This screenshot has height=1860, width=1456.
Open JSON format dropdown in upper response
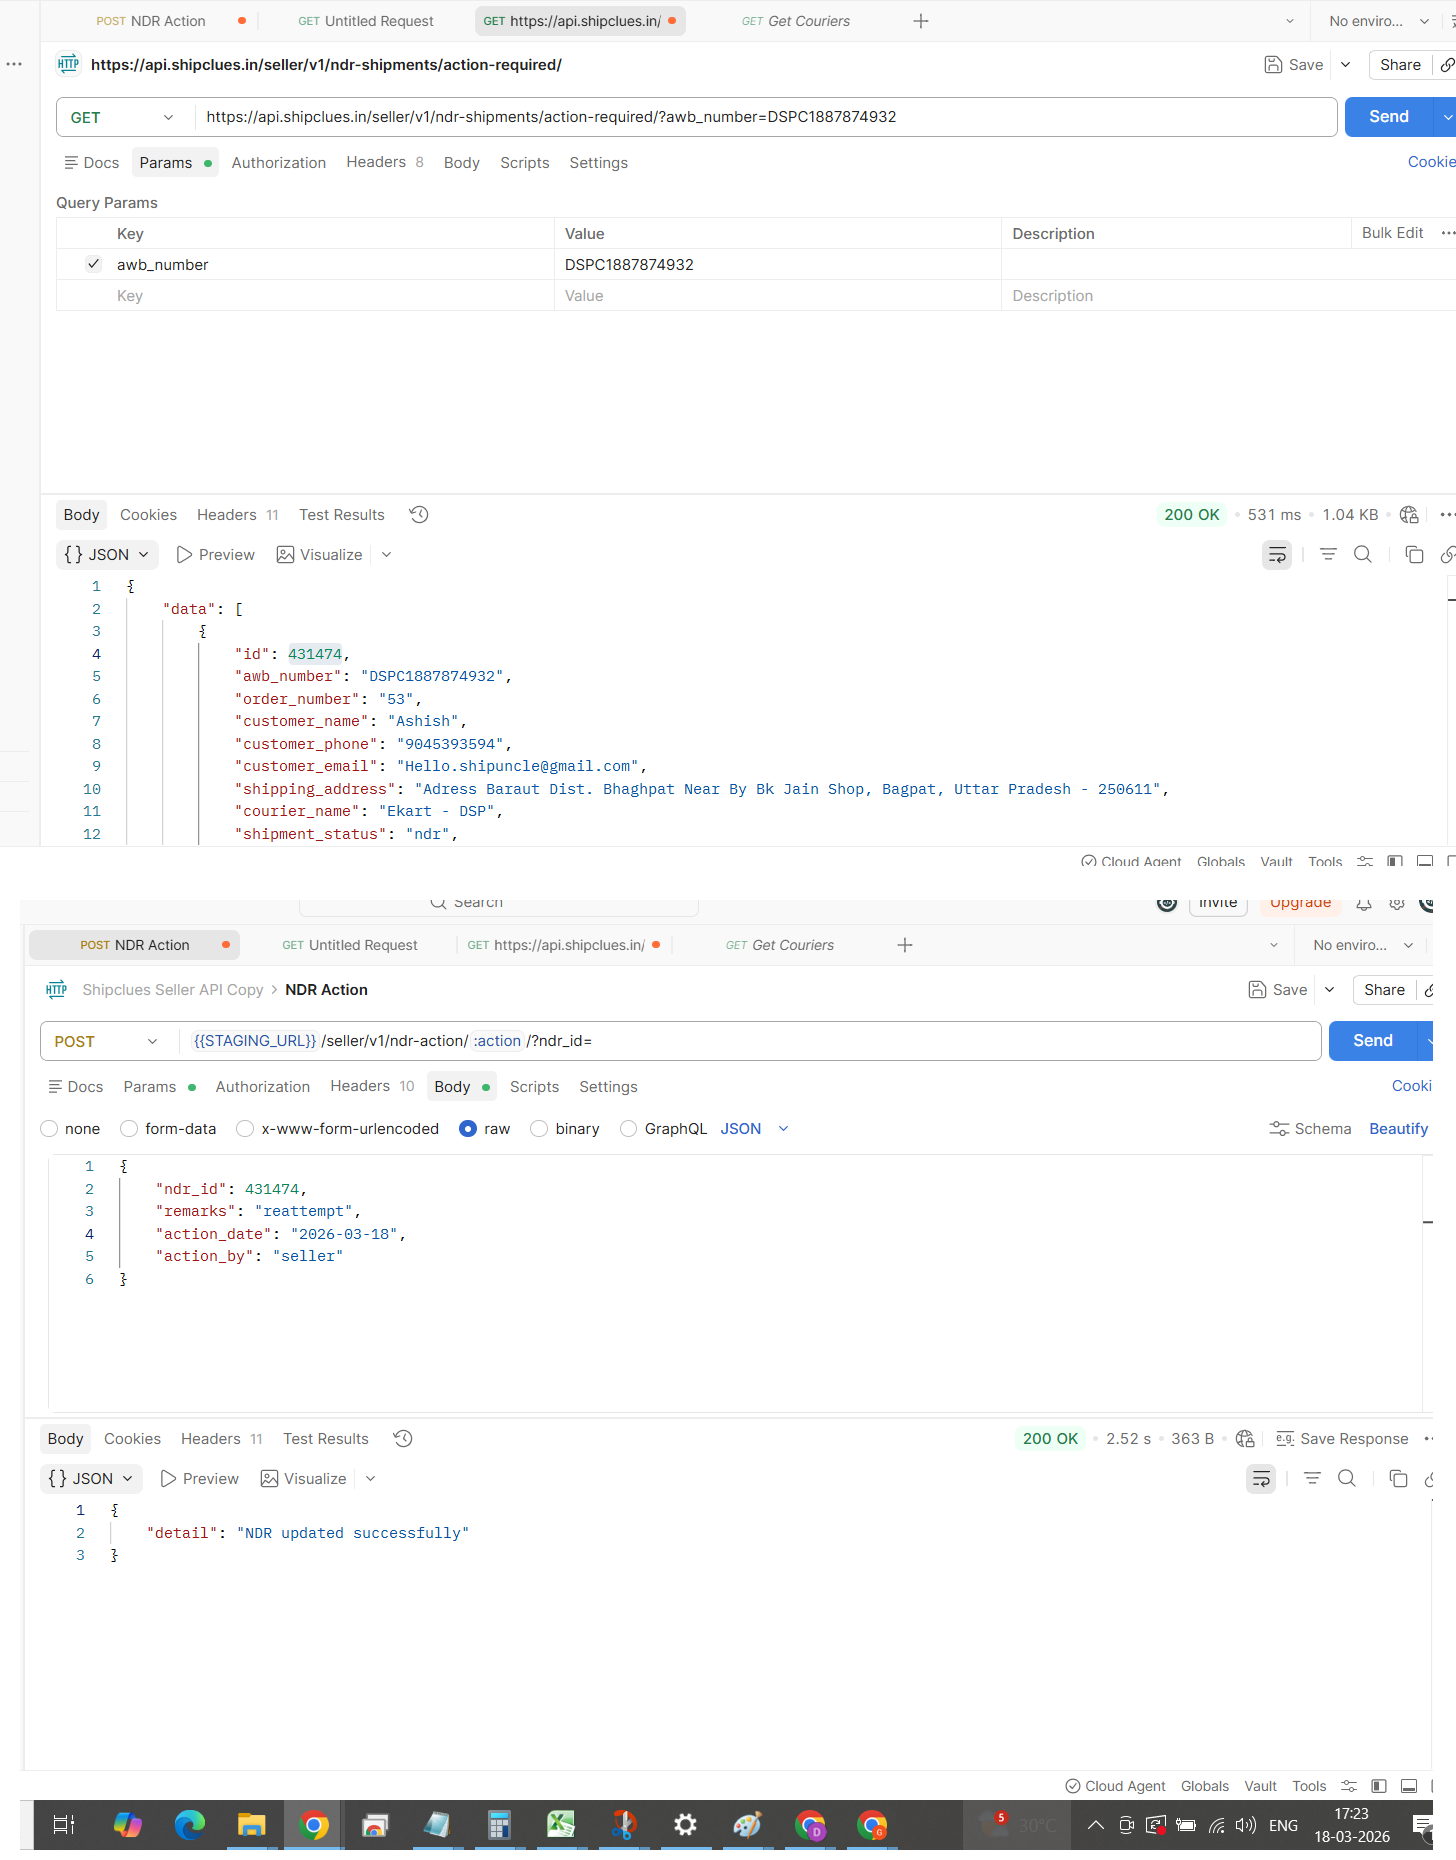click(106, 554)
